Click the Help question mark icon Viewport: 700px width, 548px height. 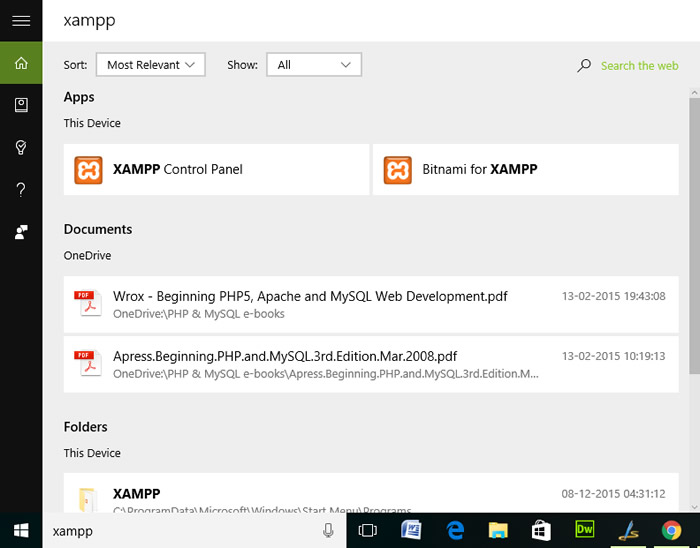click(x=21, y=190)
